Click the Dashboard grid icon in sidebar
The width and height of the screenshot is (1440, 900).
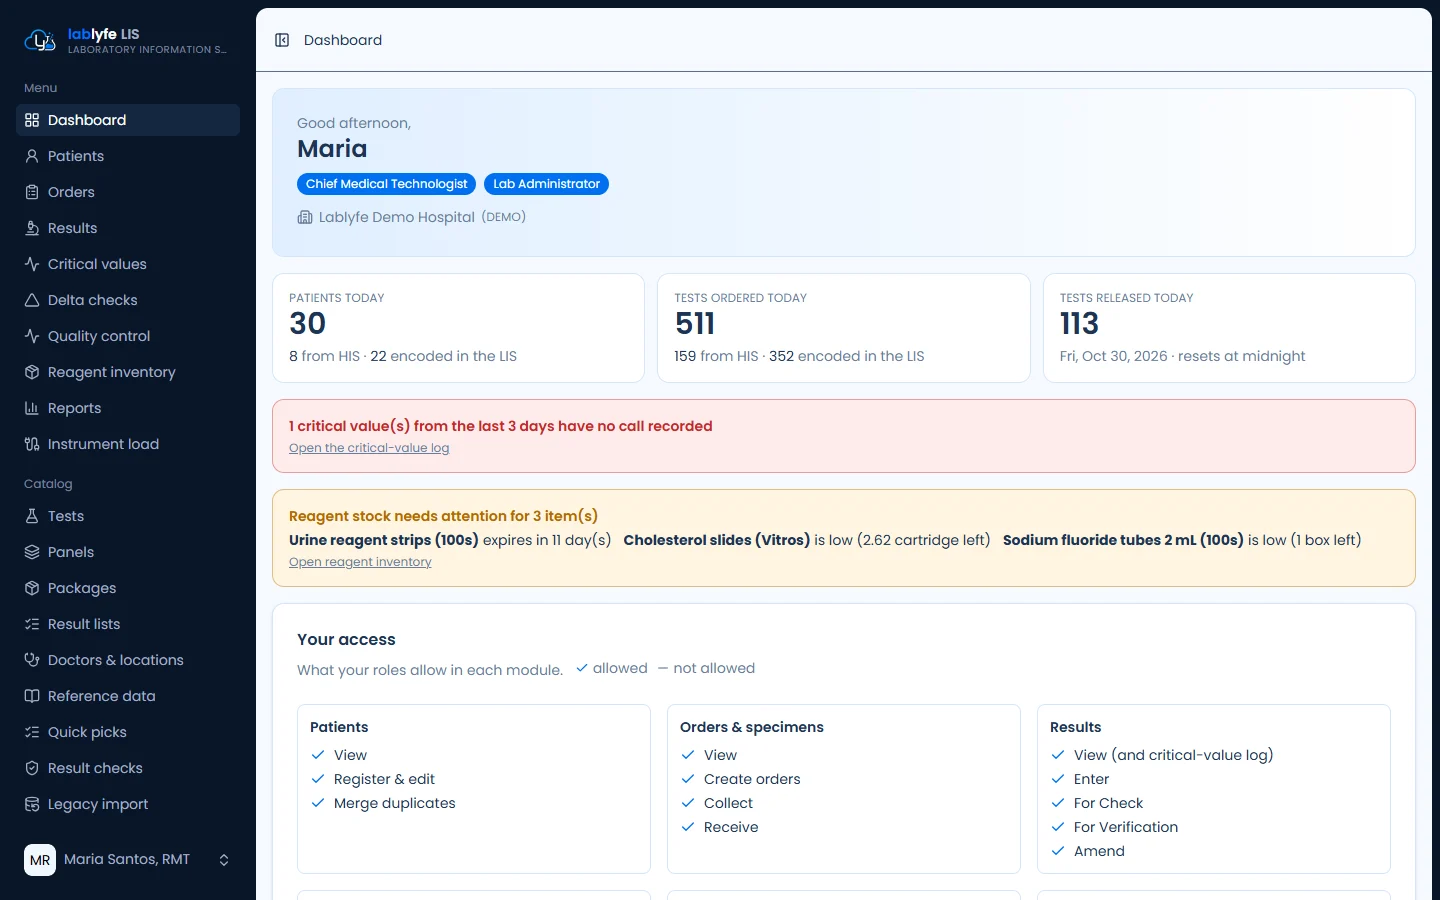point(32,120)
